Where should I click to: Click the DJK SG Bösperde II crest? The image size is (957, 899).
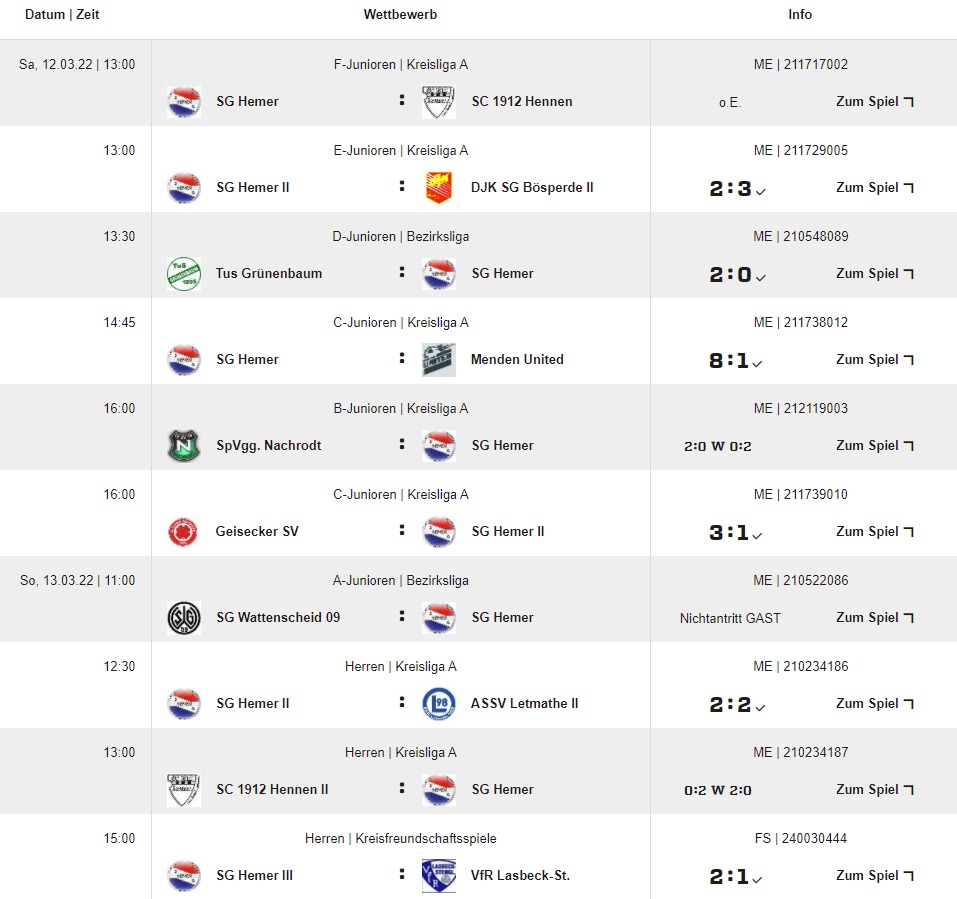[438, 188]
